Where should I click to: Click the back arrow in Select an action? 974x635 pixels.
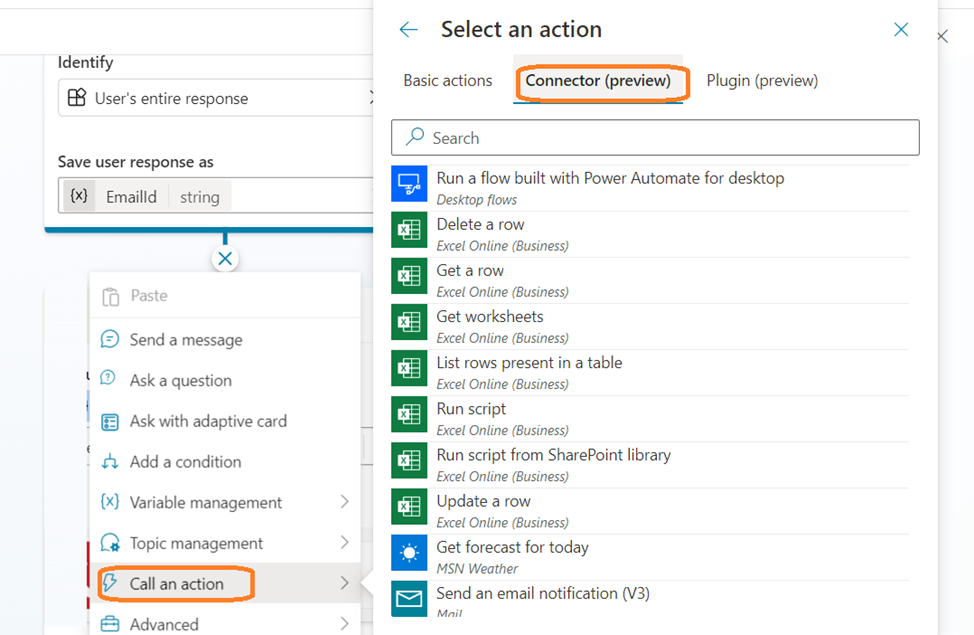pyautogui.click(x=408, y=30)
